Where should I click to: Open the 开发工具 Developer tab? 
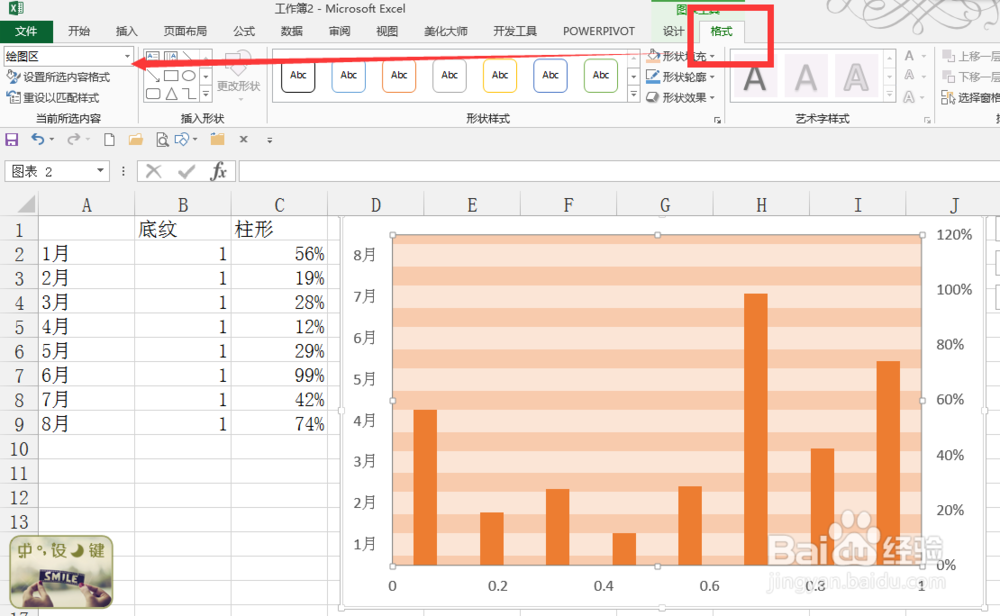515,31
